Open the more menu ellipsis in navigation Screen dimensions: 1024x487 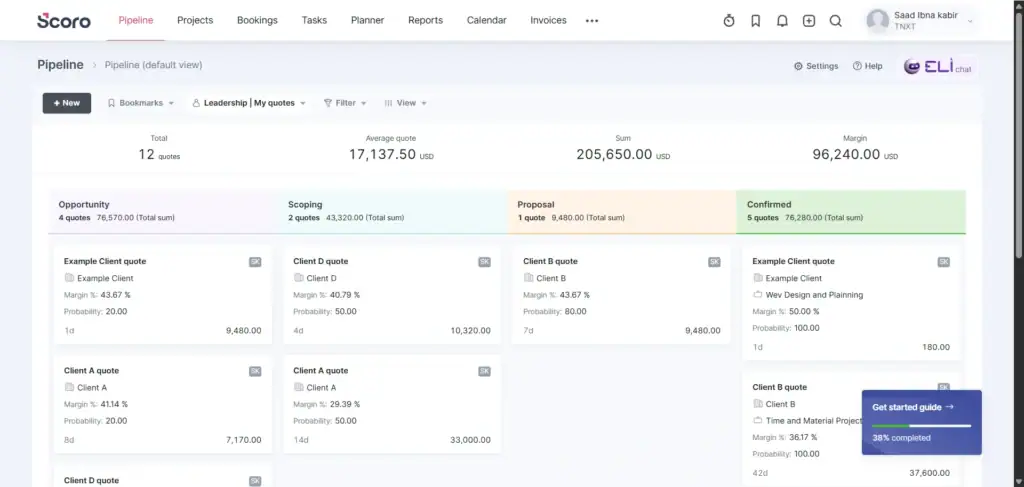point(592,21)
